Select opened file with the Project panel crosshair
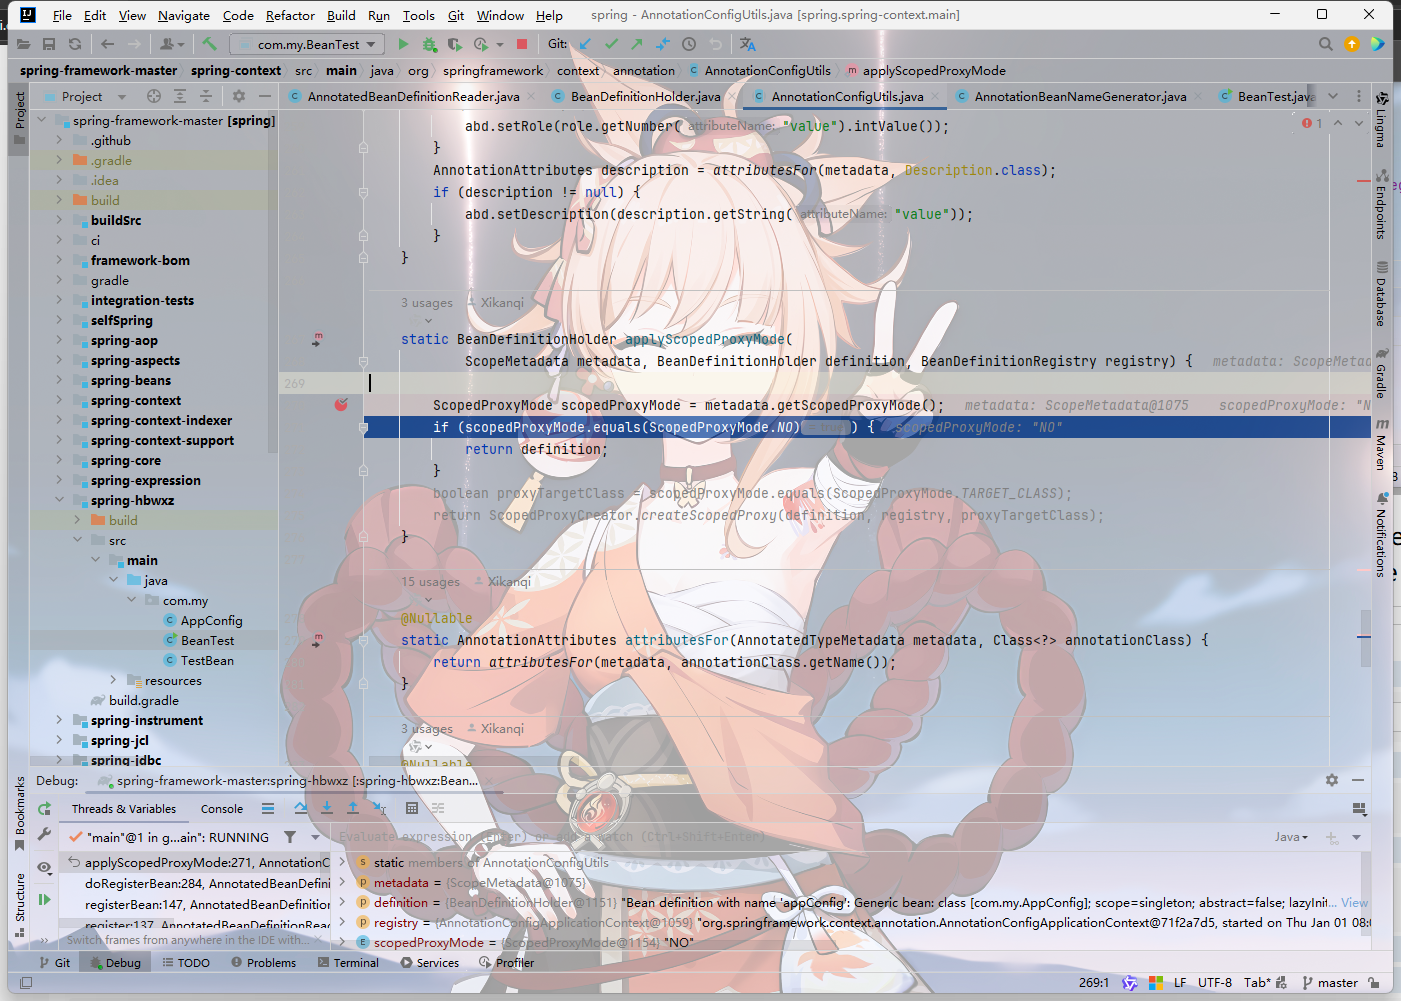 (154, 96)
